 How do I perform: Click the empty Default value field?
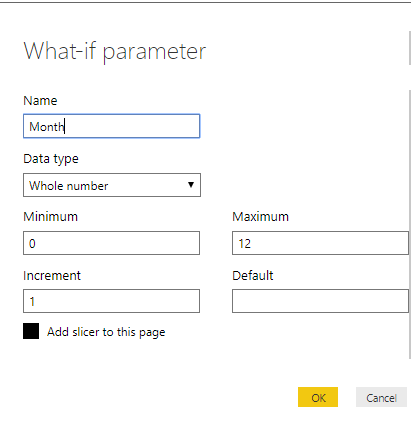[320, 301]
